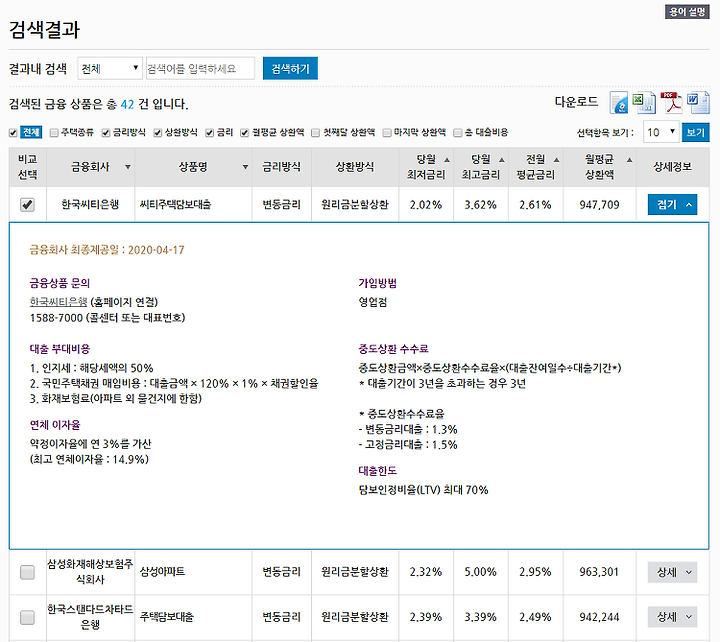Viewport: 720px width, 642px height.
Task: Click the 2.02% lowest rate cell
Action: coord(426,204)
